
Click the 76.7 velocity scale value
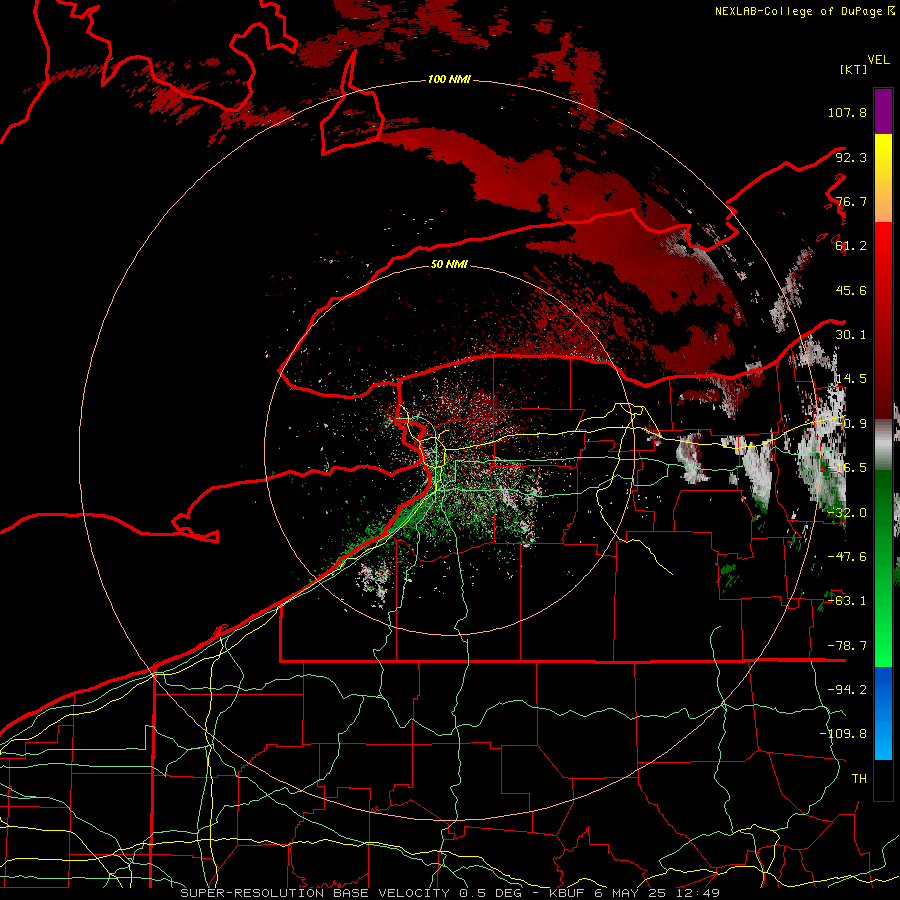[851, 201]
